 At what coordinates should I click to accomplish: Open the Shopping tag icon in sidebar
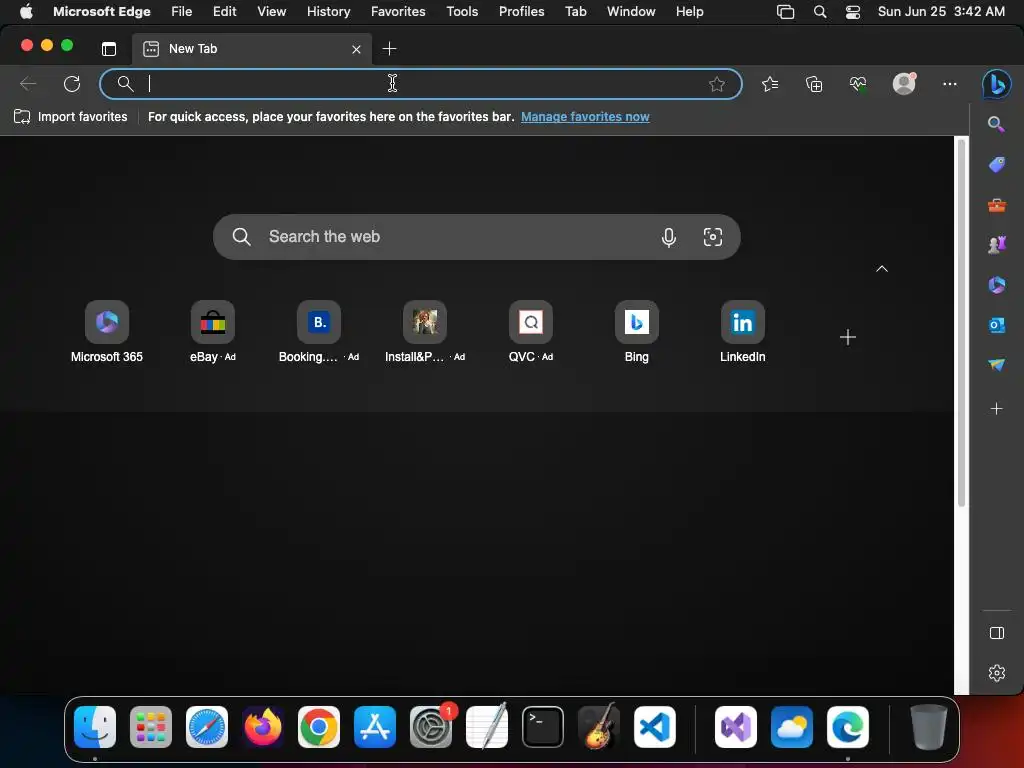997,165
